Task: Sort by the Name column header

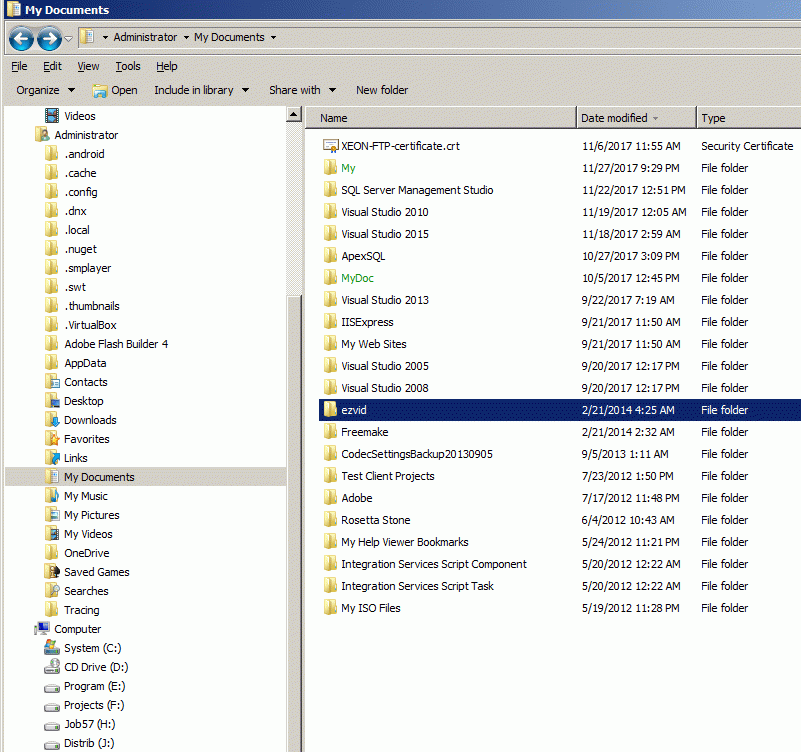Action: tap(441, 118)
